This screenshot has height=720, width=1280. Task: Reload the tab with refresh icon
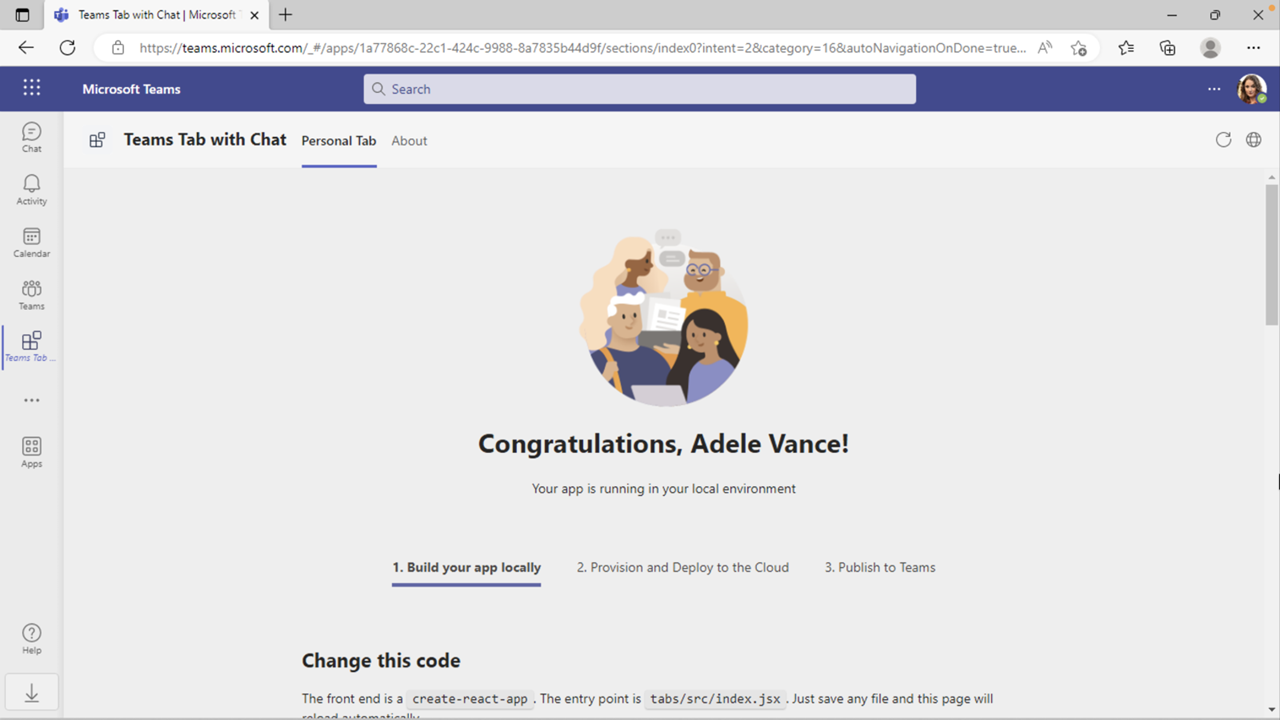(1223, 140)
